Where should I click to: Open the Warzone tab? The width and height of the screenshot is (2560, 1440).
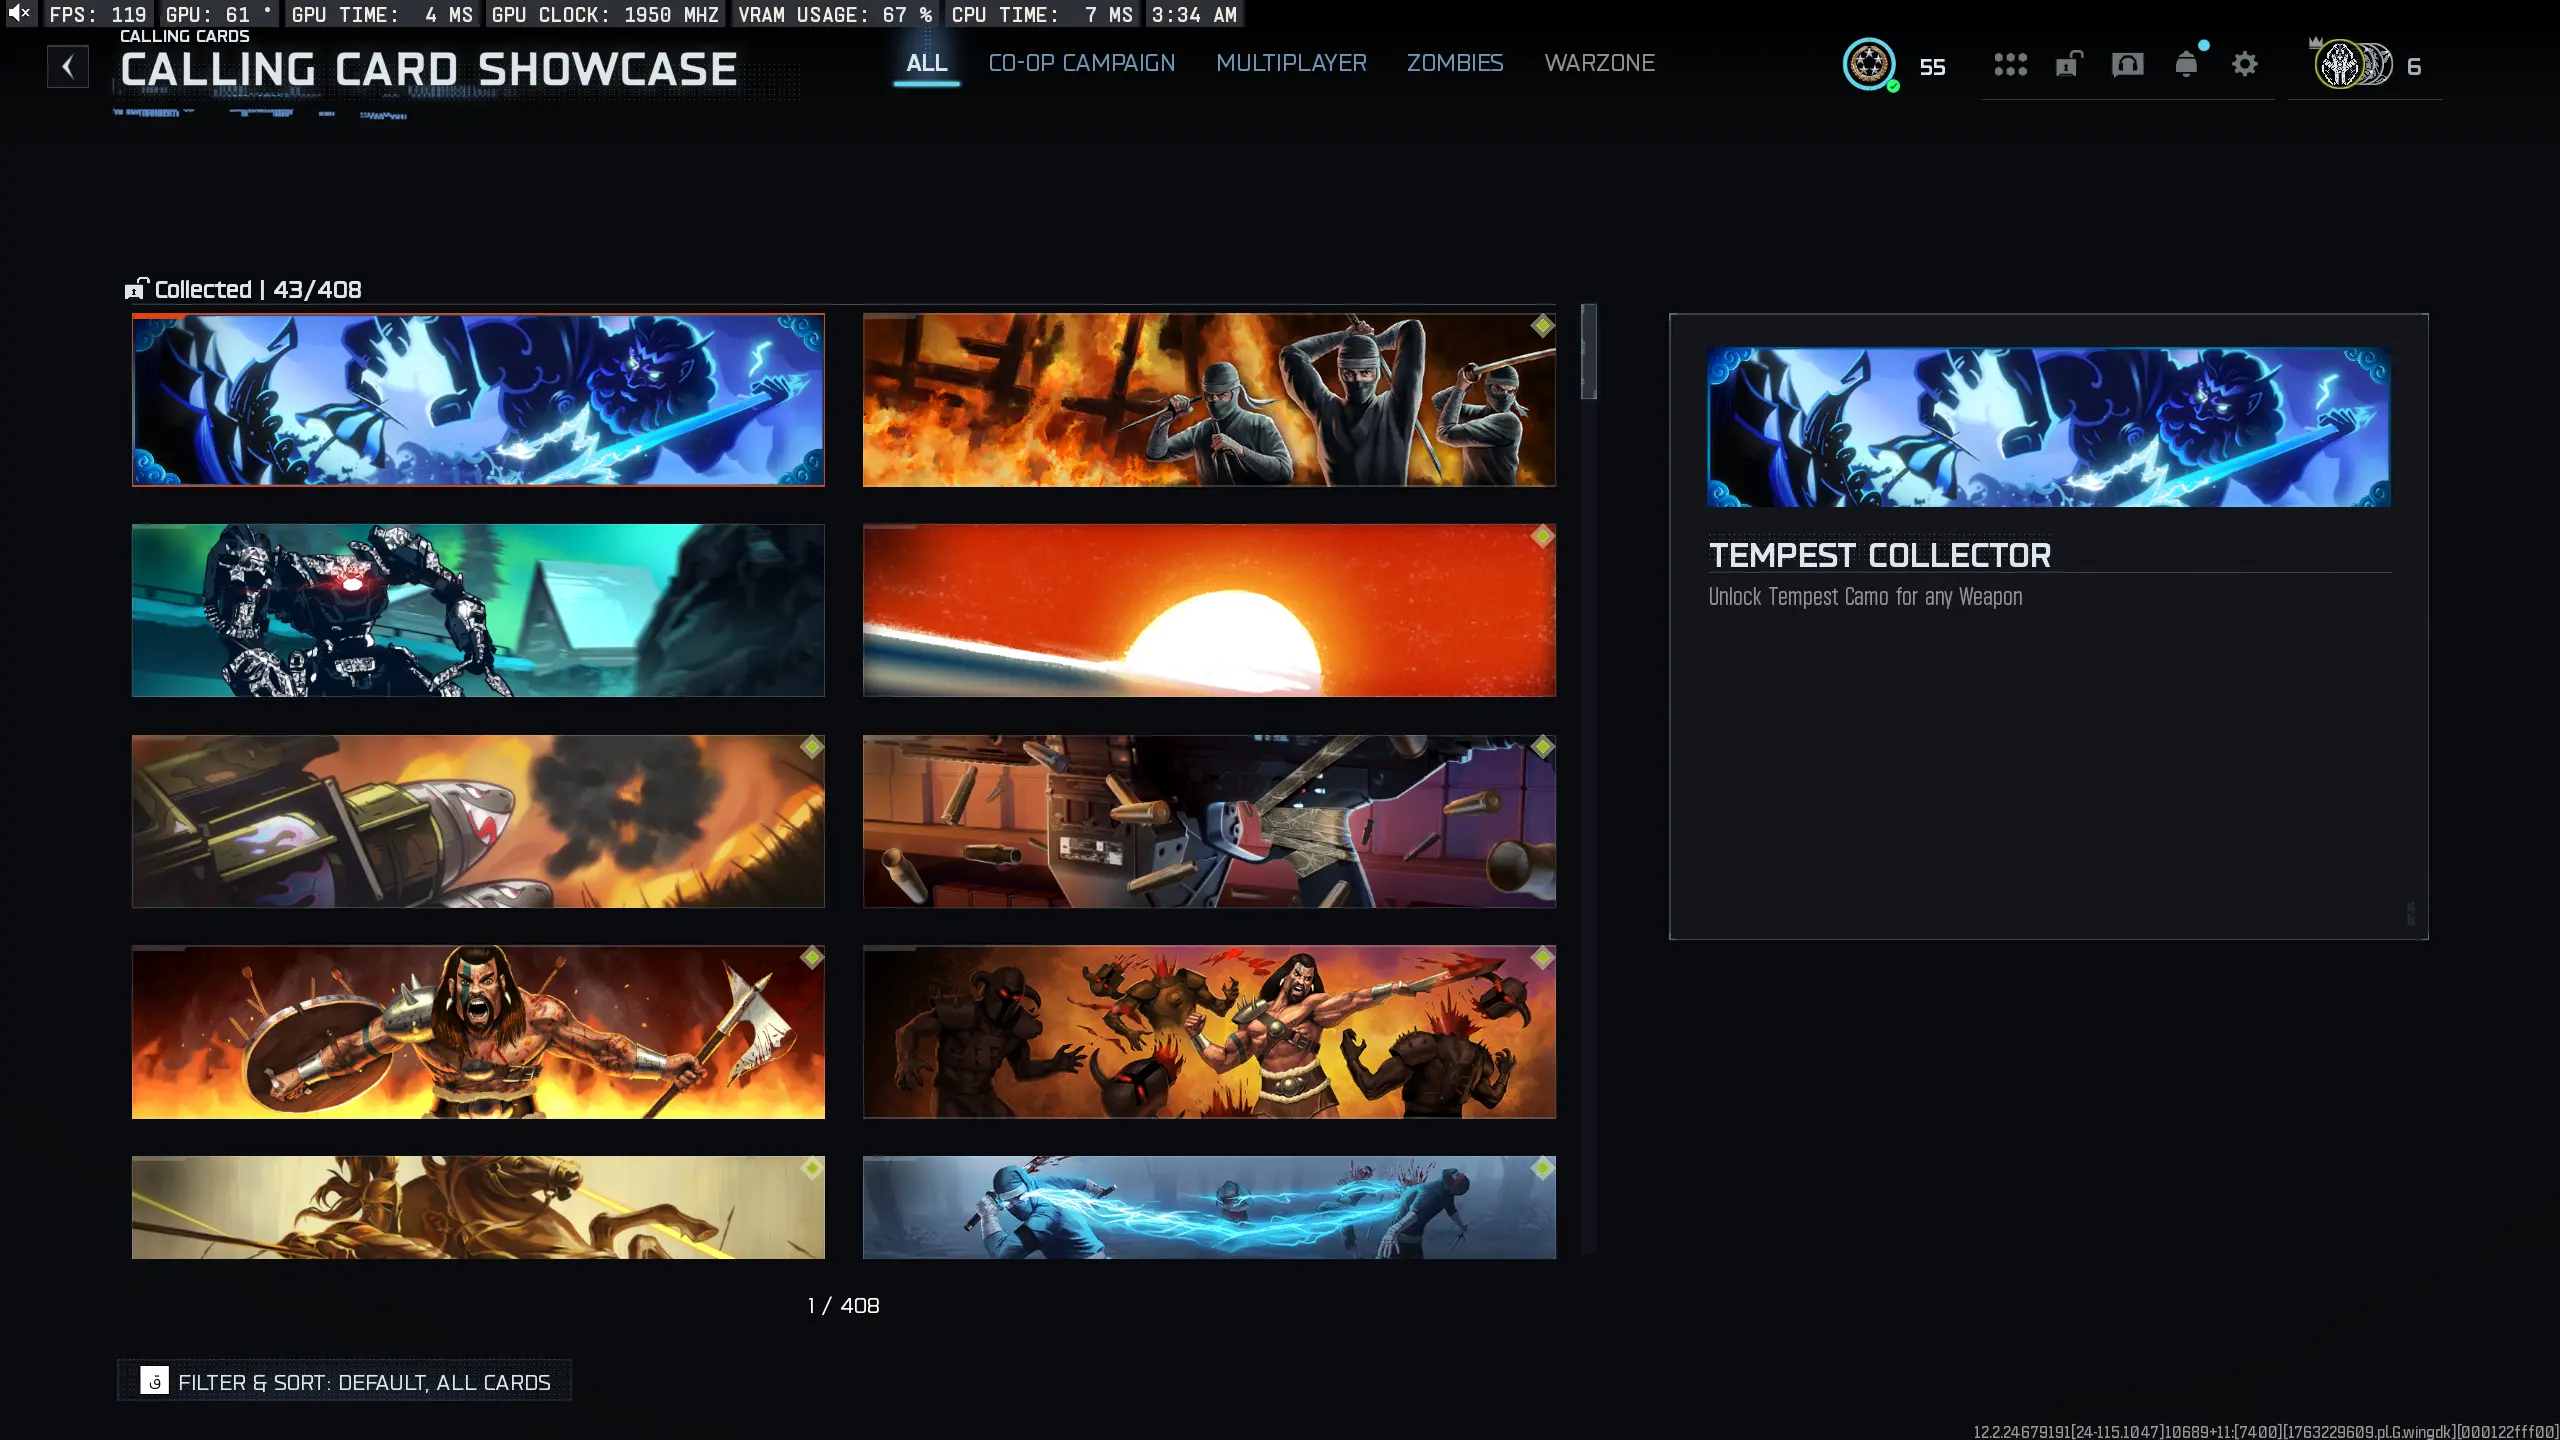1599,63
